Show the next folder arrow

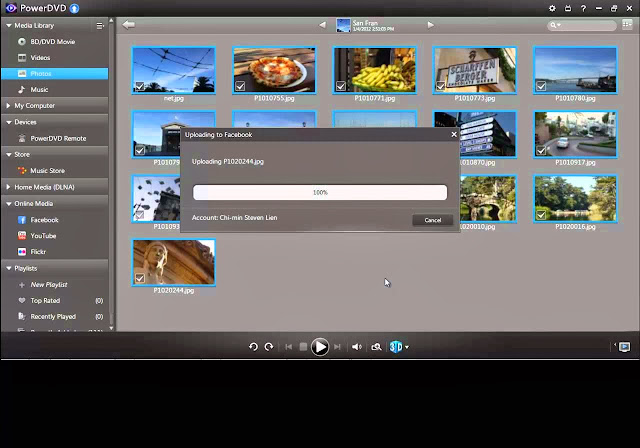tap(431, 25)
